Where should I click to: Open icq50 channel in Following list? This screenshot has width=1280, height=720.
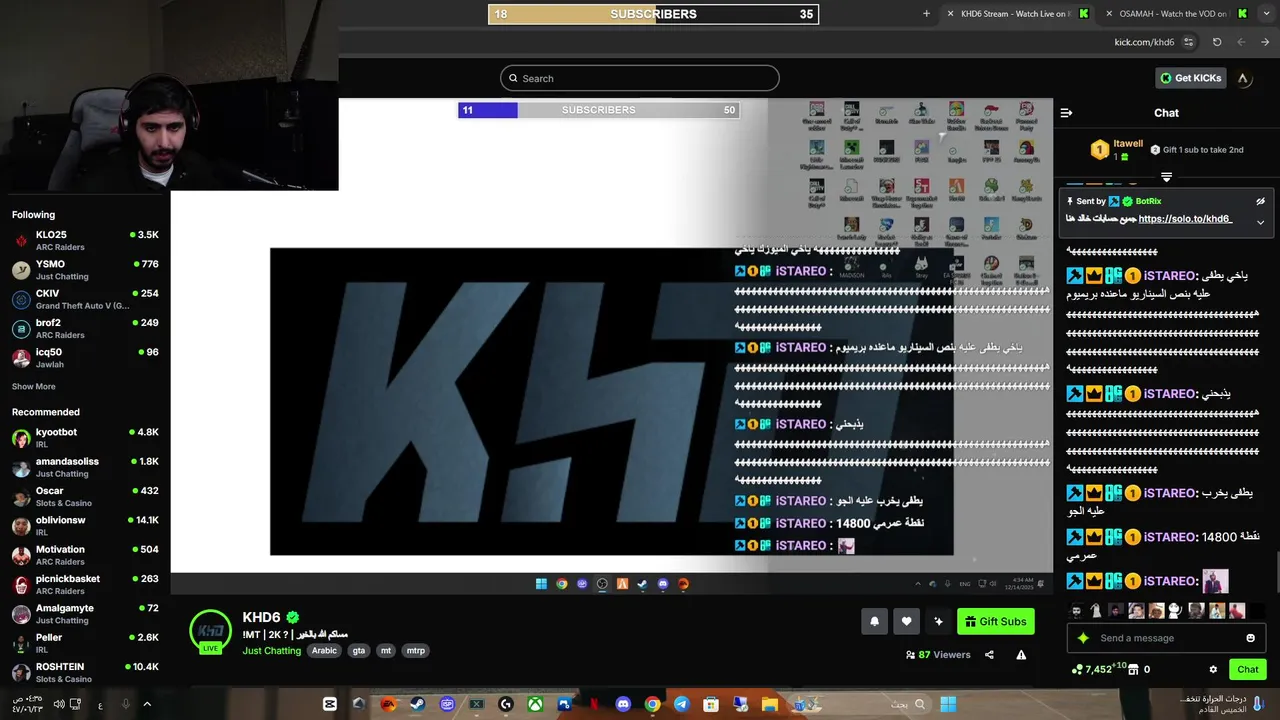(x=85, y=358)
